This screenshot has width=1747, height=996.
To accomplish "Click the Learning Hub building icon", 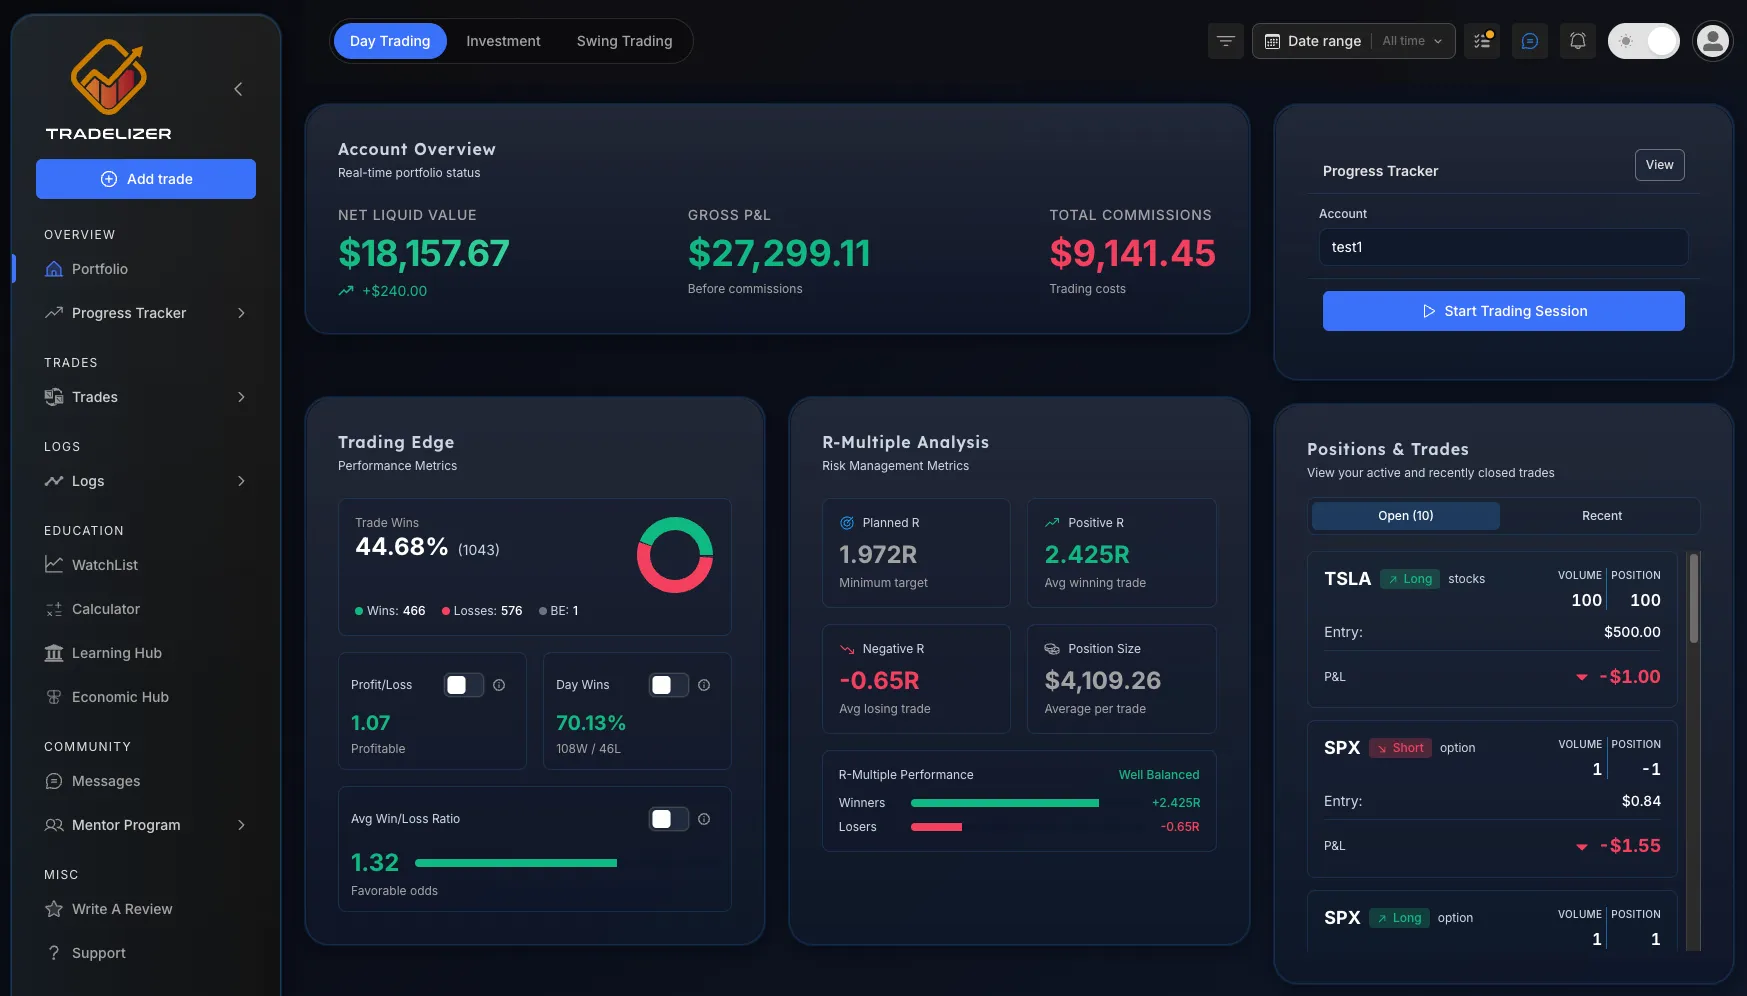I will 54,653.
